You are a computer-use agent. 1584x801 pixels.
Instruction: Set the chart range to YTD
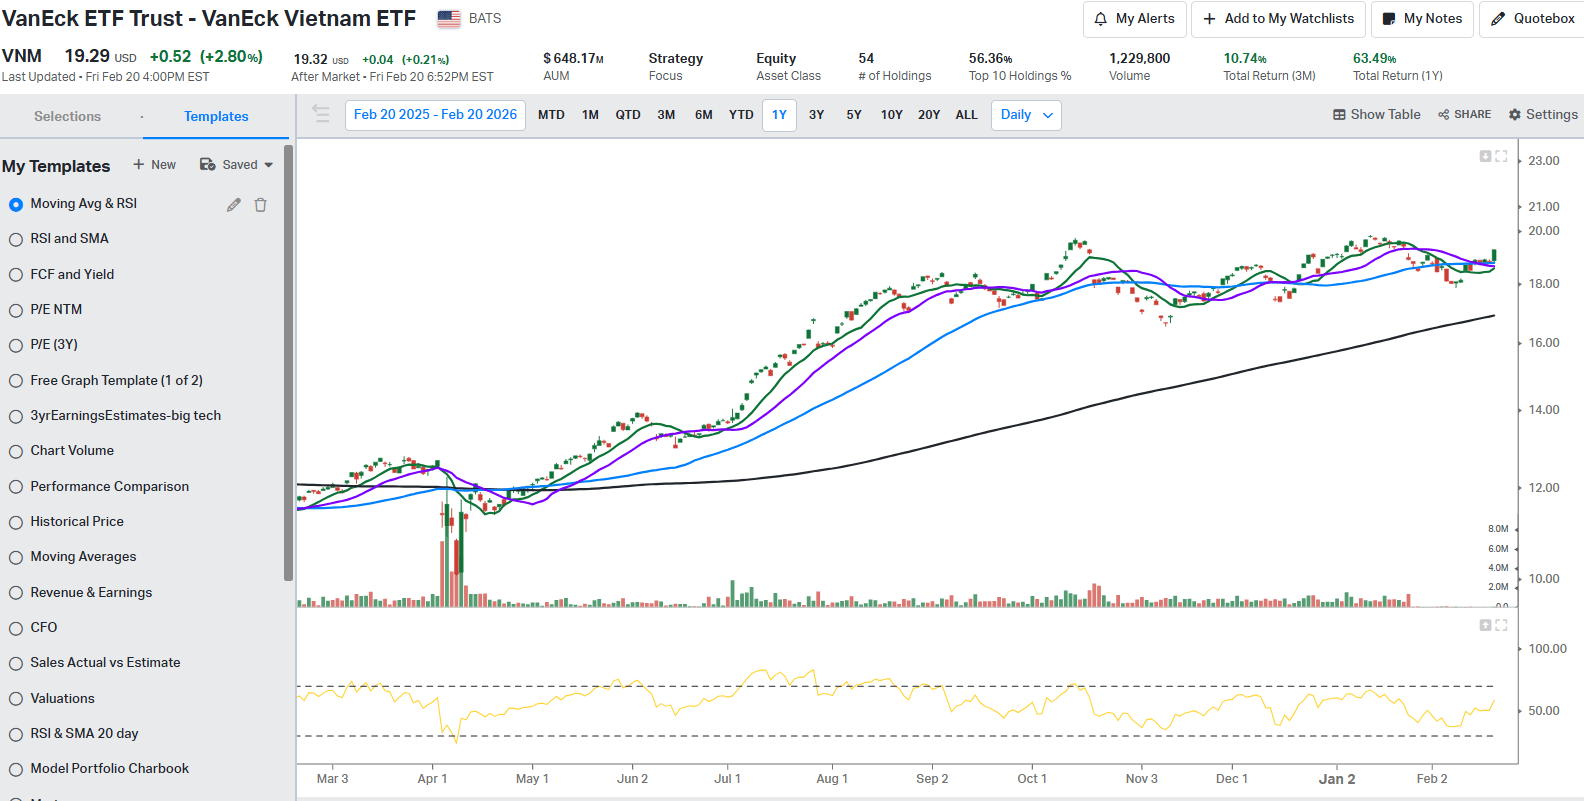click(x=741, y=115)
